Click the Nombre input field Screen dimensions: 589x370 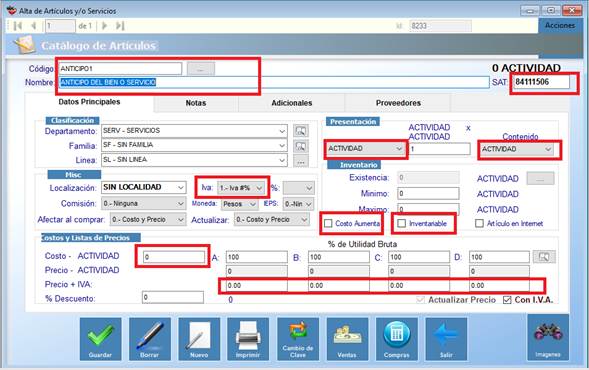[274, 82]
